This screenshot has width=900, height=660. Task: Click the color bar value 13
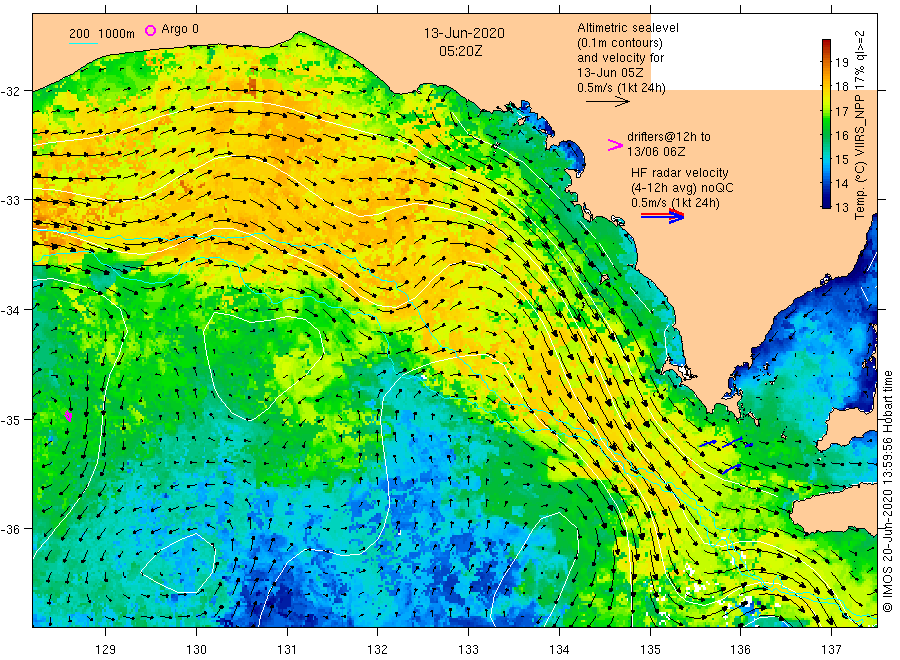(841, 207)
